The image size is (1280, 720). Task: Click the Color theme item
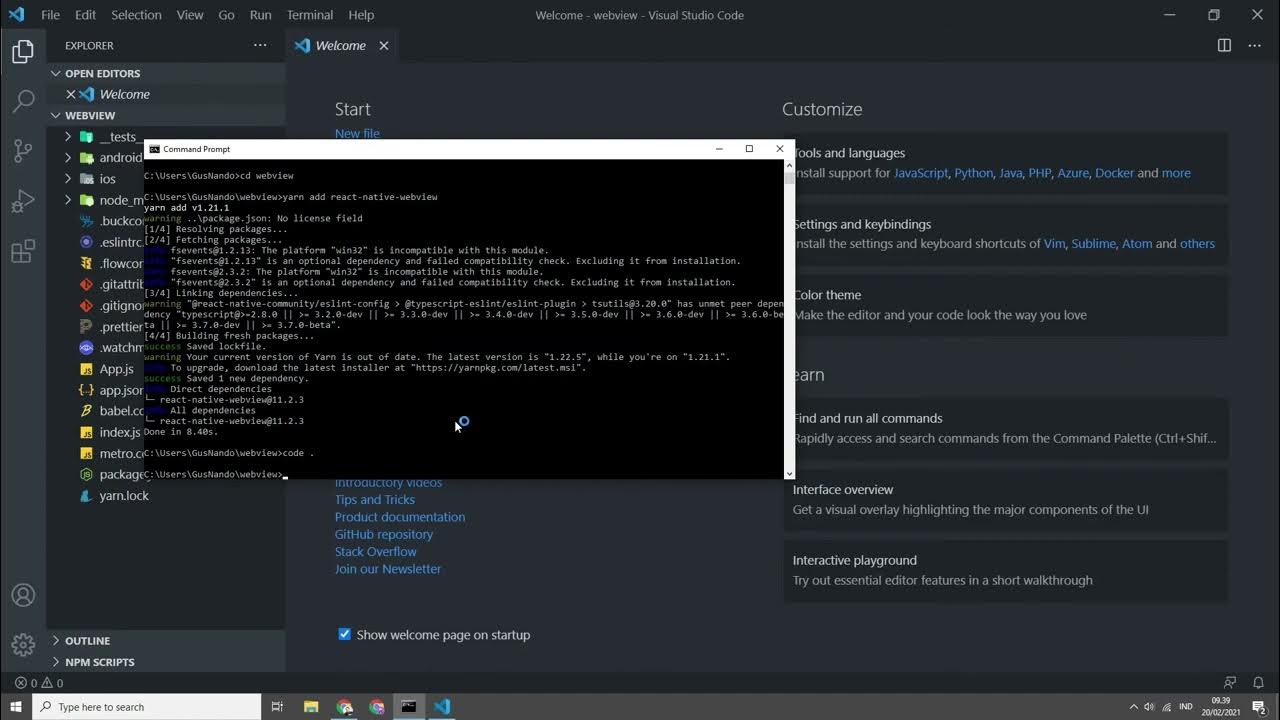tap(1005, 305)
